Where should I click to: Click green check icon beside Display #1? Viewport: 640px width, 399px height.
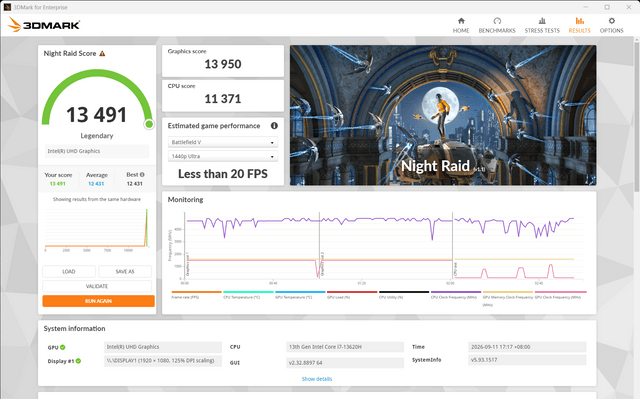pyautogui.click(x=78, y=361)
